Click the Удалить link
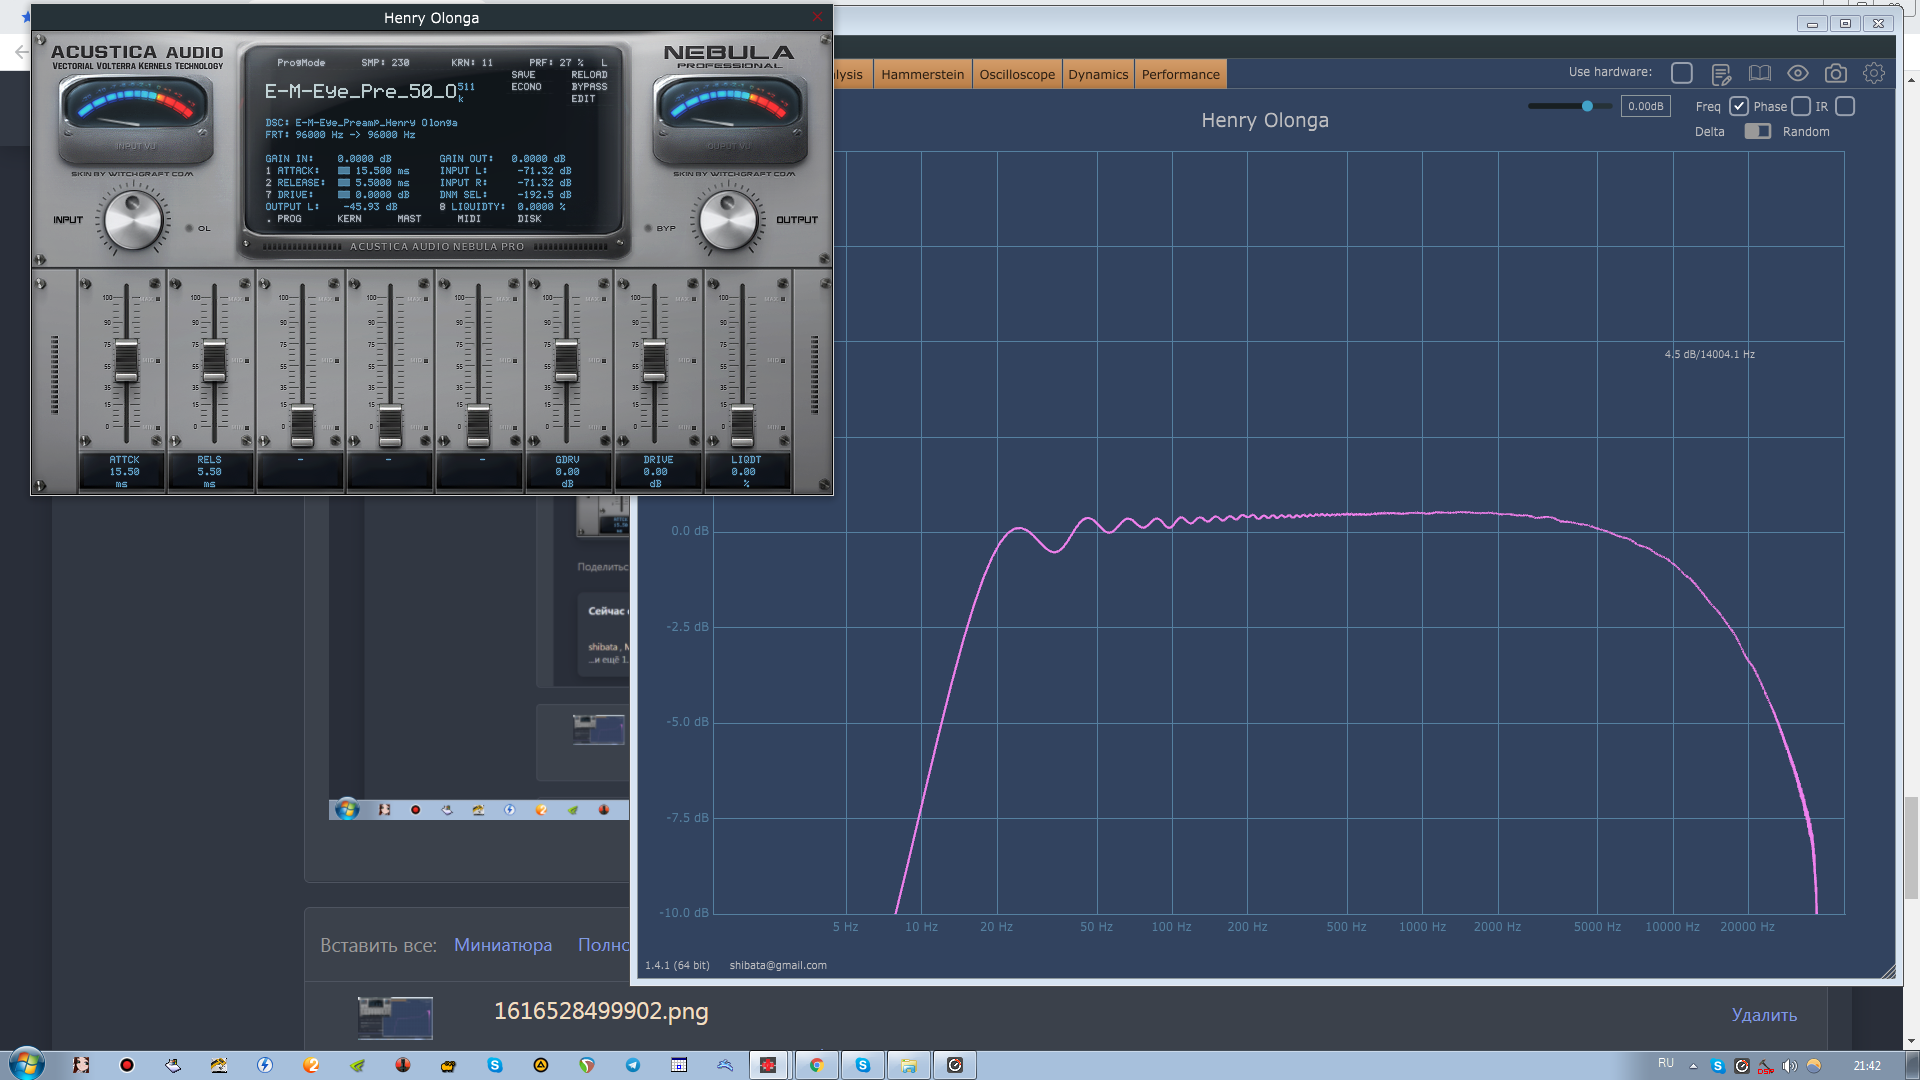 (x=1764, y=1015)
